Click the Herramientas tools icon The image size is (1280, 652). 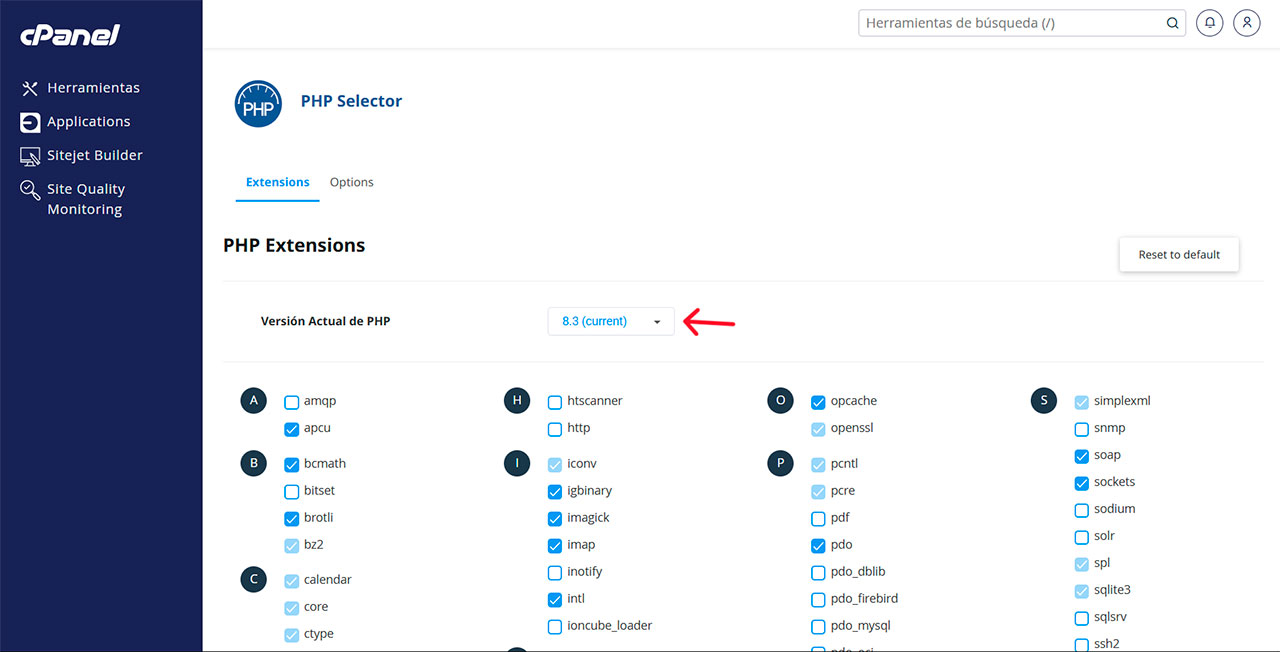(x=30, y=88)
